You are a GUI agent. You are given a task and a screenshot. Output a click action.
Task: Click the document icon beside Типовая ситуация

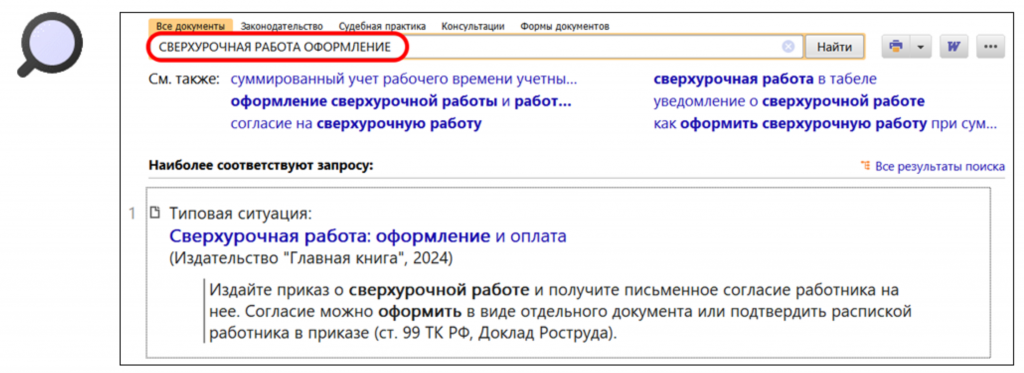tap(155, 213)
